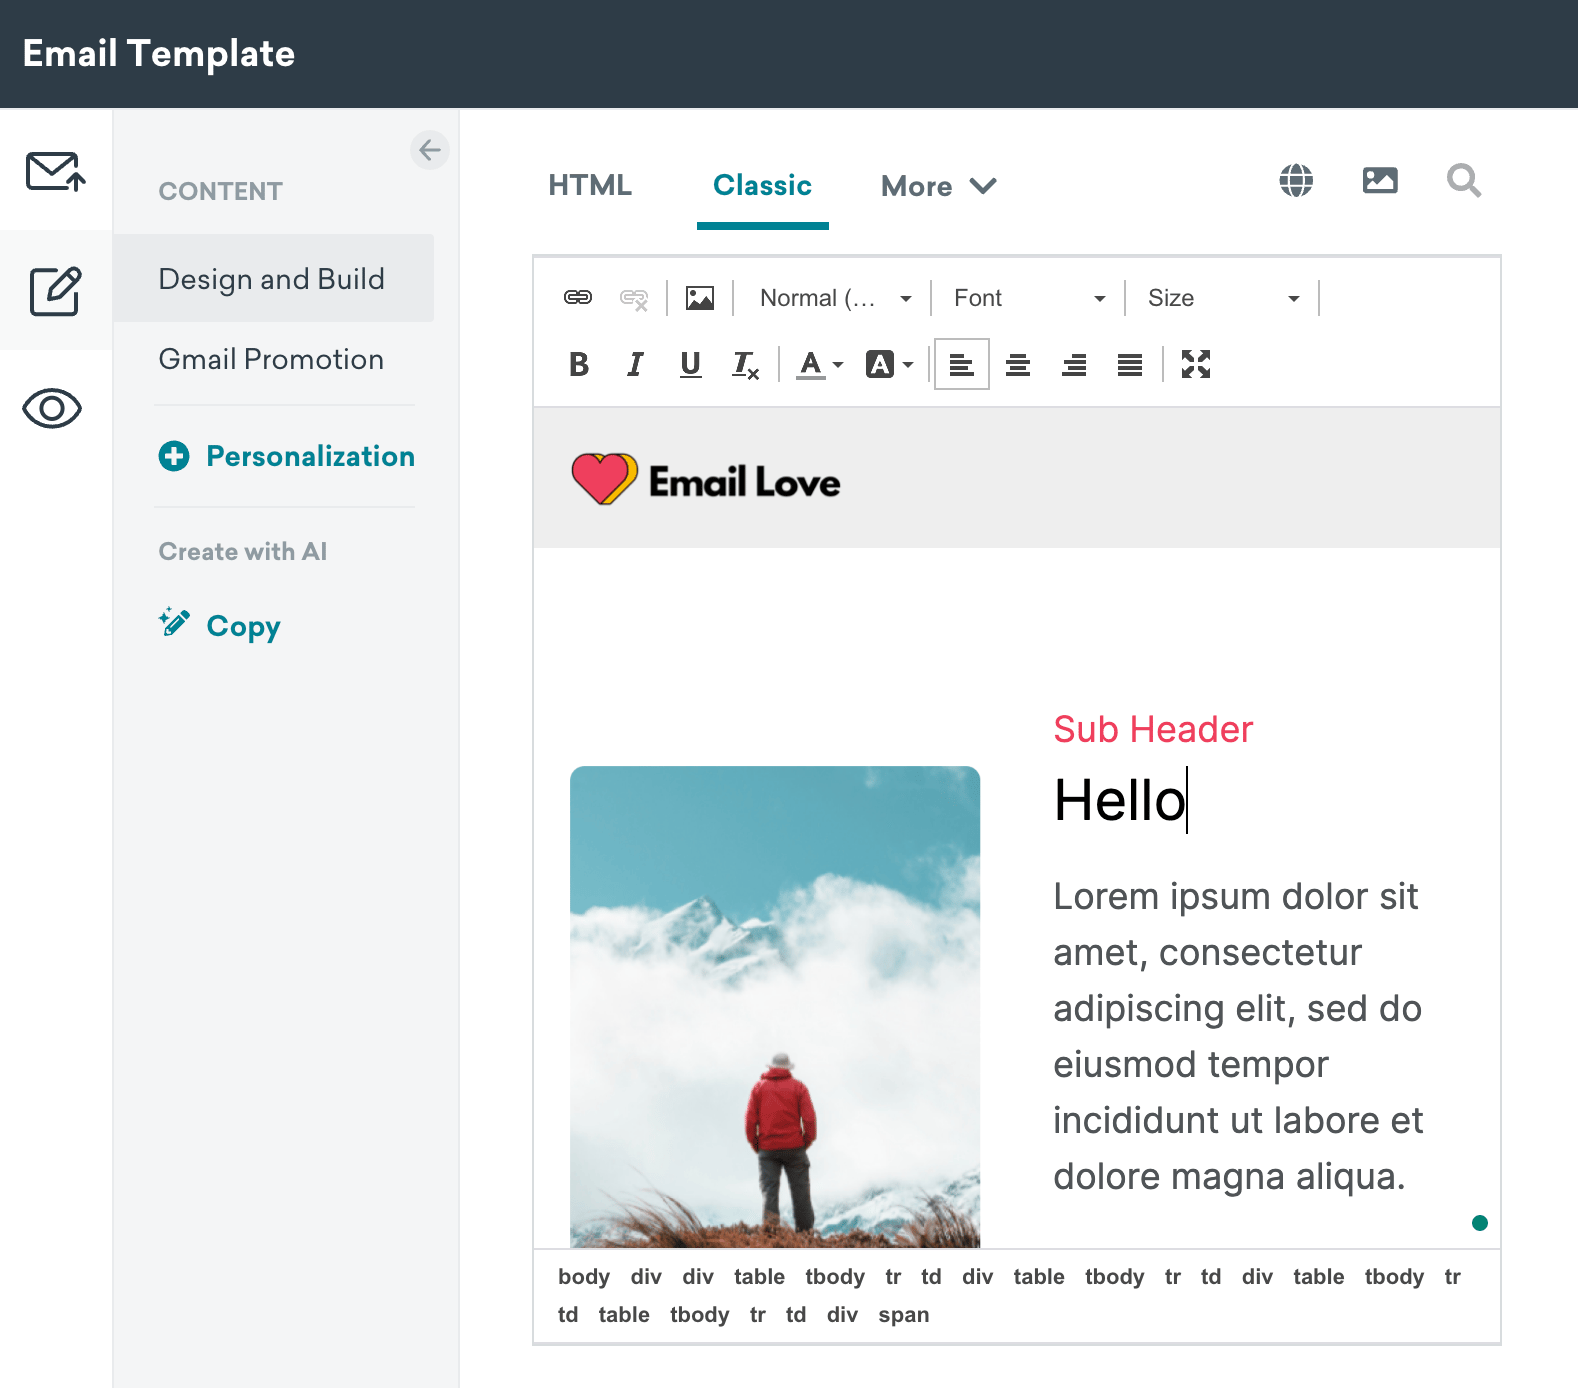The height and width of the screenshot is (1388, 1578).
Task: Click the magic wand icon beside Copy
Action: (174, 622)
